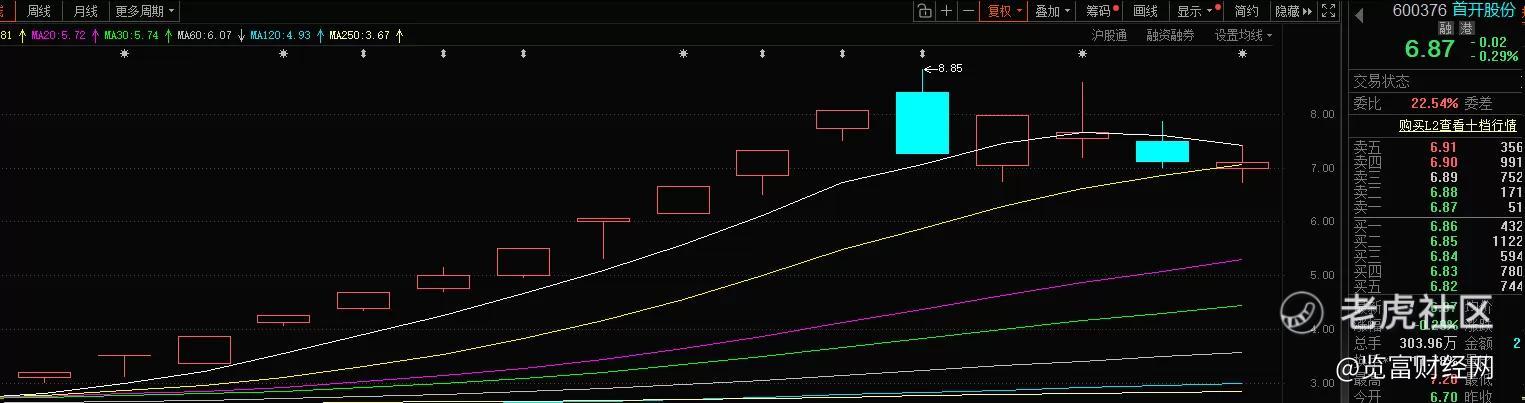Click the 买四 price 6.83 row
This screenshot has width=1525, height=403.
[x=1437, y=272]
